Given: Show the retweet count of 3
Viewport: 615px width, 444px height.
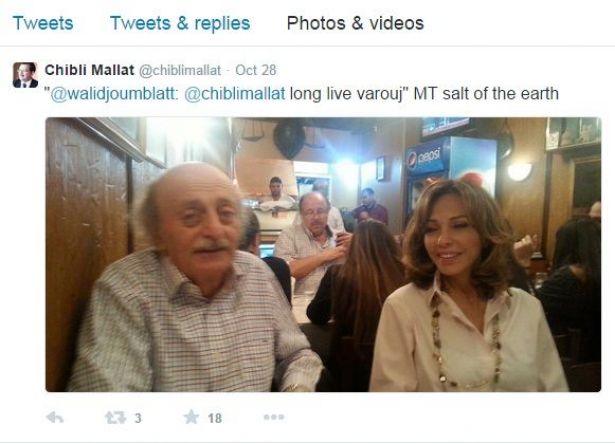Looking at the screenshot, I should pos(138,418).
